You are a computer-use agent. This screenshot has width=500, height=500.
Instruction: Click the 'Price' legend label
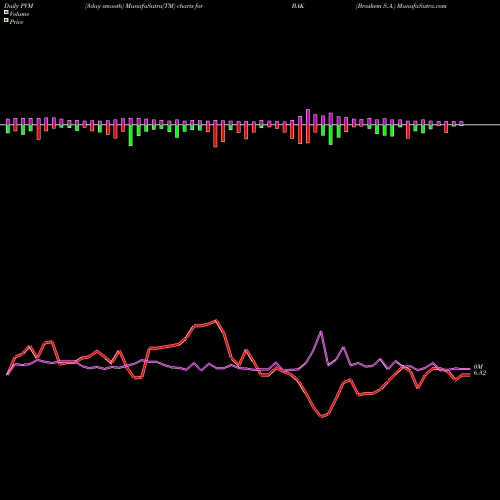[x=16, y=22]
